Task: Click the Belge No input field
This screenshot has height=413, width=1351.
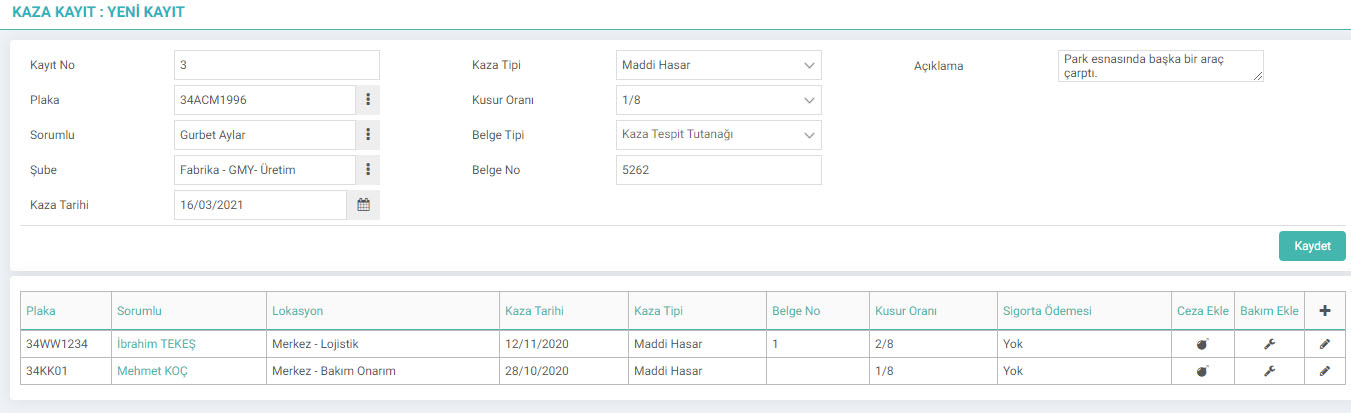Action: point(719,170)
